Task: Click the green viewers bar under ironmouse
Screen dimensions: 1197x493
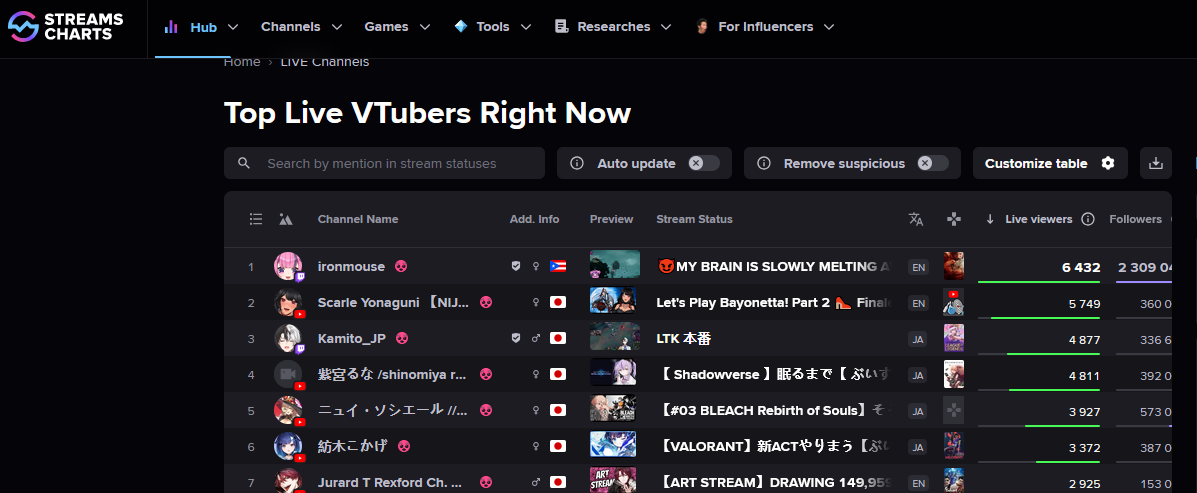Action: click(1039, 282)
